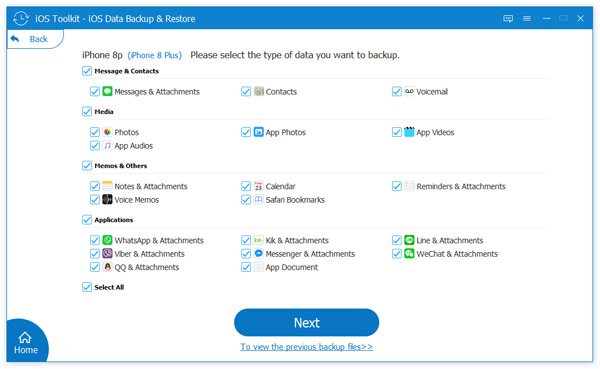The image size is (600, 369).
Task: Click the Next button
Action: [307, 323]
